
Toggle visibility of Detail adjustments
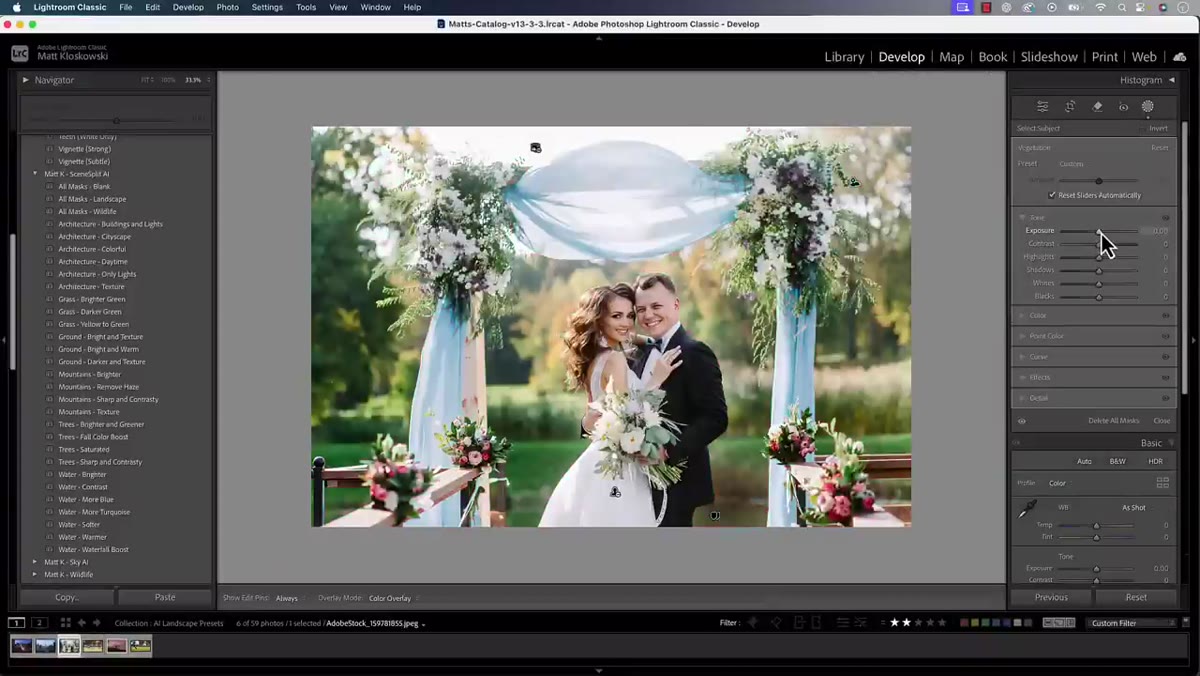[1166, 398]
